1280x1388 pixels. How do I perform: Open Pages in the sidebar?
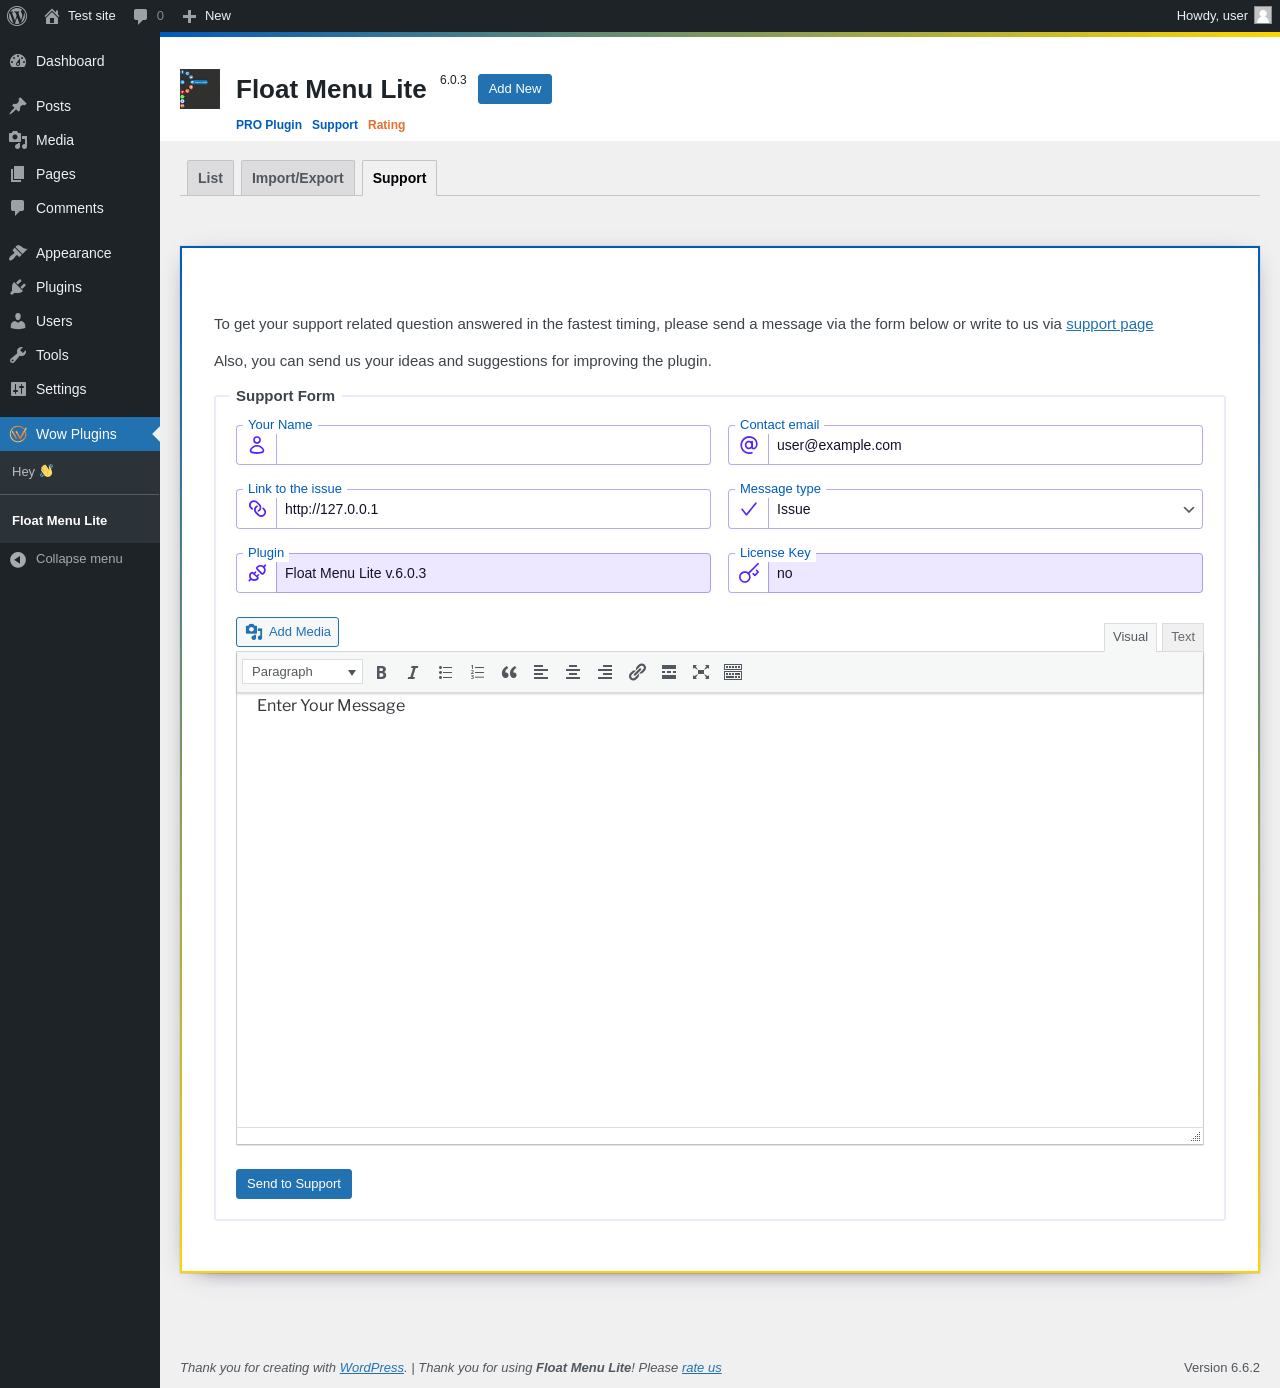pyautogui.click(x=80, y=174)
